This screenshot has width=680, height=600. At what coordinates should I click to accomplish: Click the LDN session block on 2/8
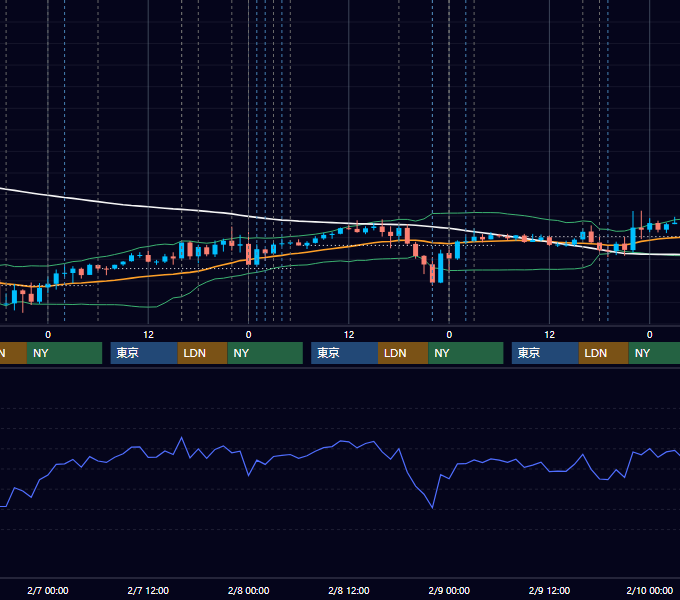(403, 353)
